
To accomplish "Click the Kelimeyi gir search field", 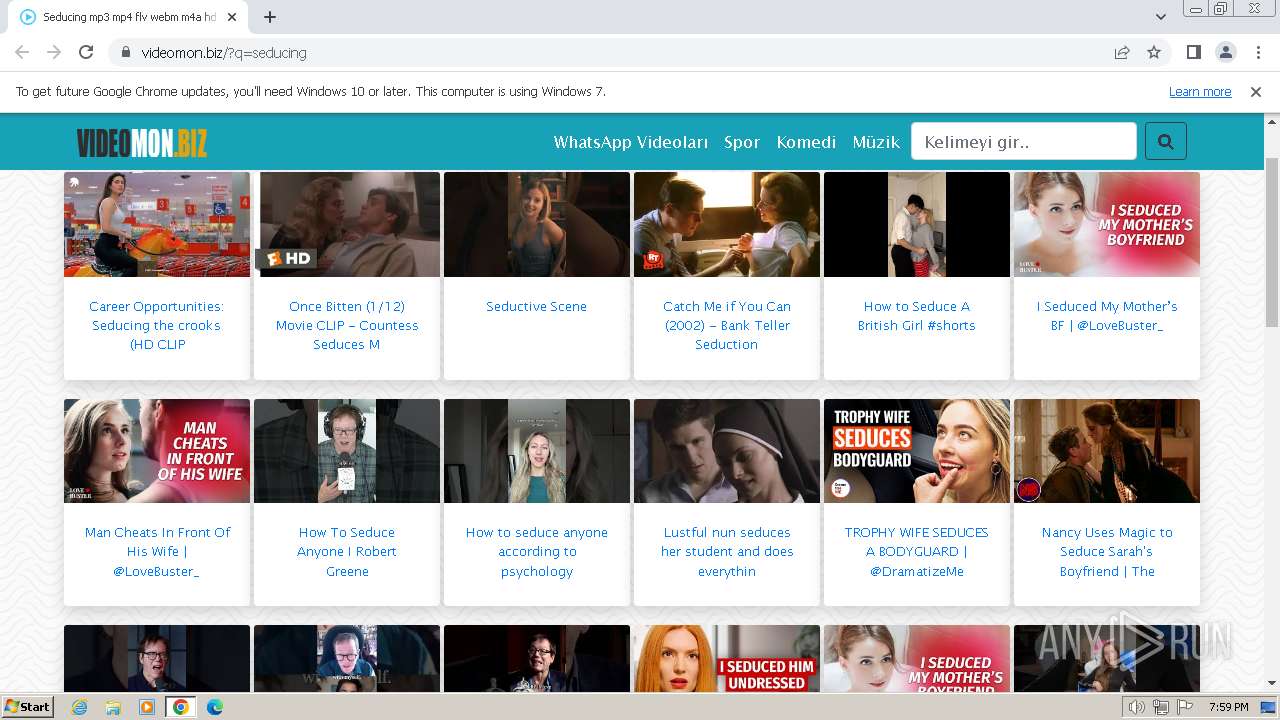I will (1023, 141).
